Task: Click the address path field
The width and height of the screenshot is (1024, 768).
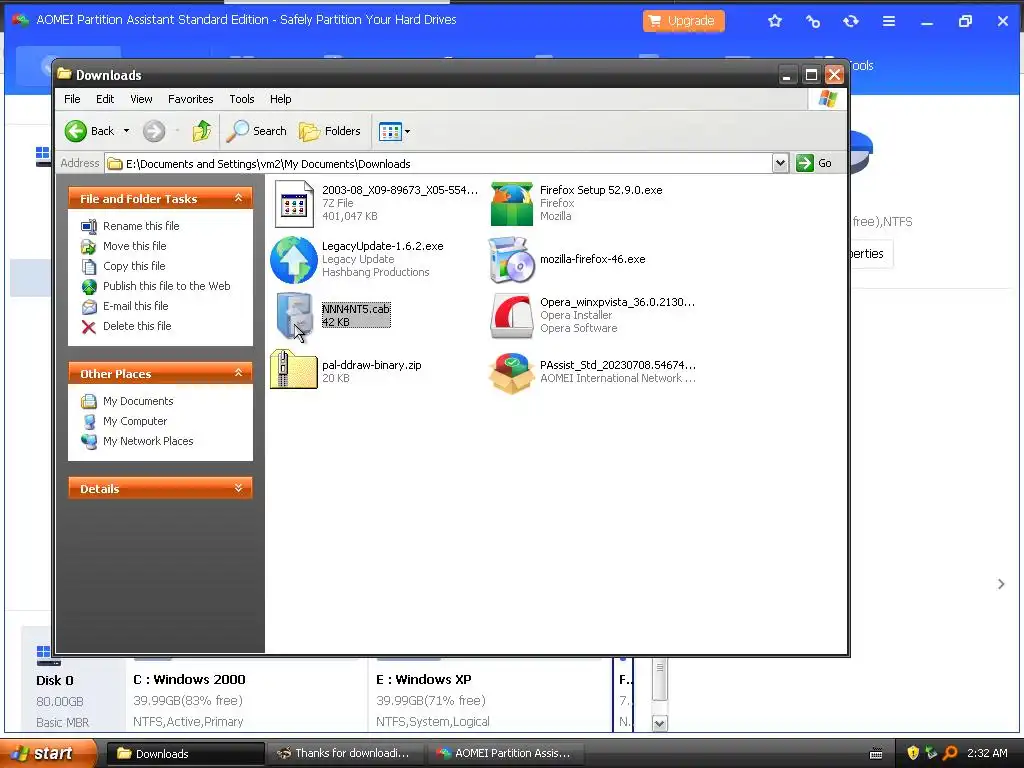Action: [438, 163]
